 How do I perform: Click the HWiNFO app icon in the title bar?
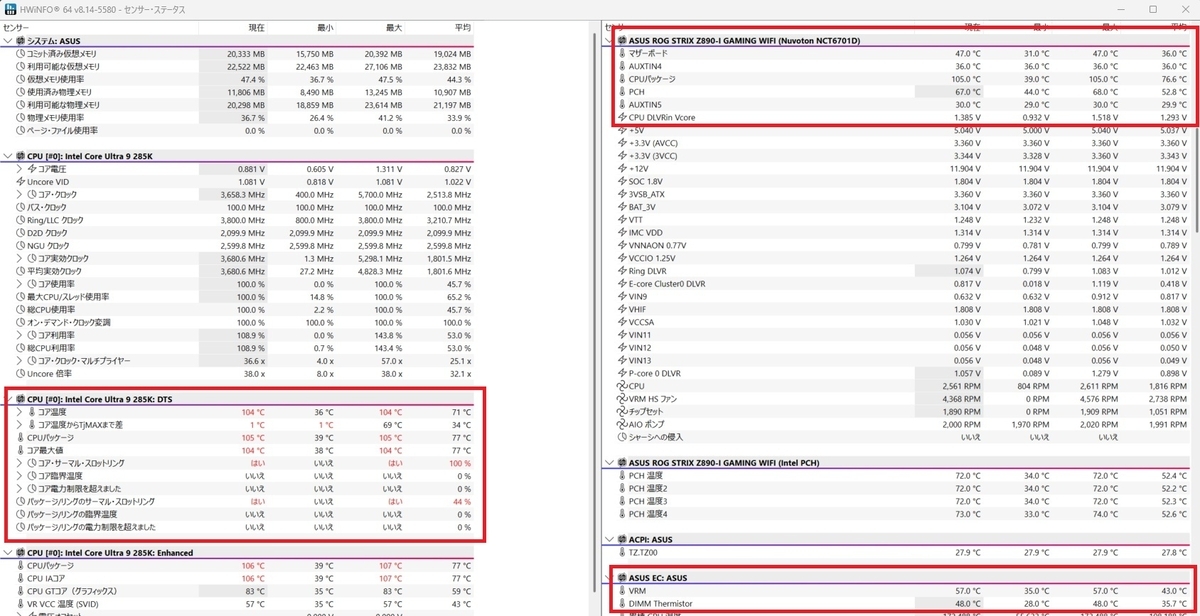[8, 9]
